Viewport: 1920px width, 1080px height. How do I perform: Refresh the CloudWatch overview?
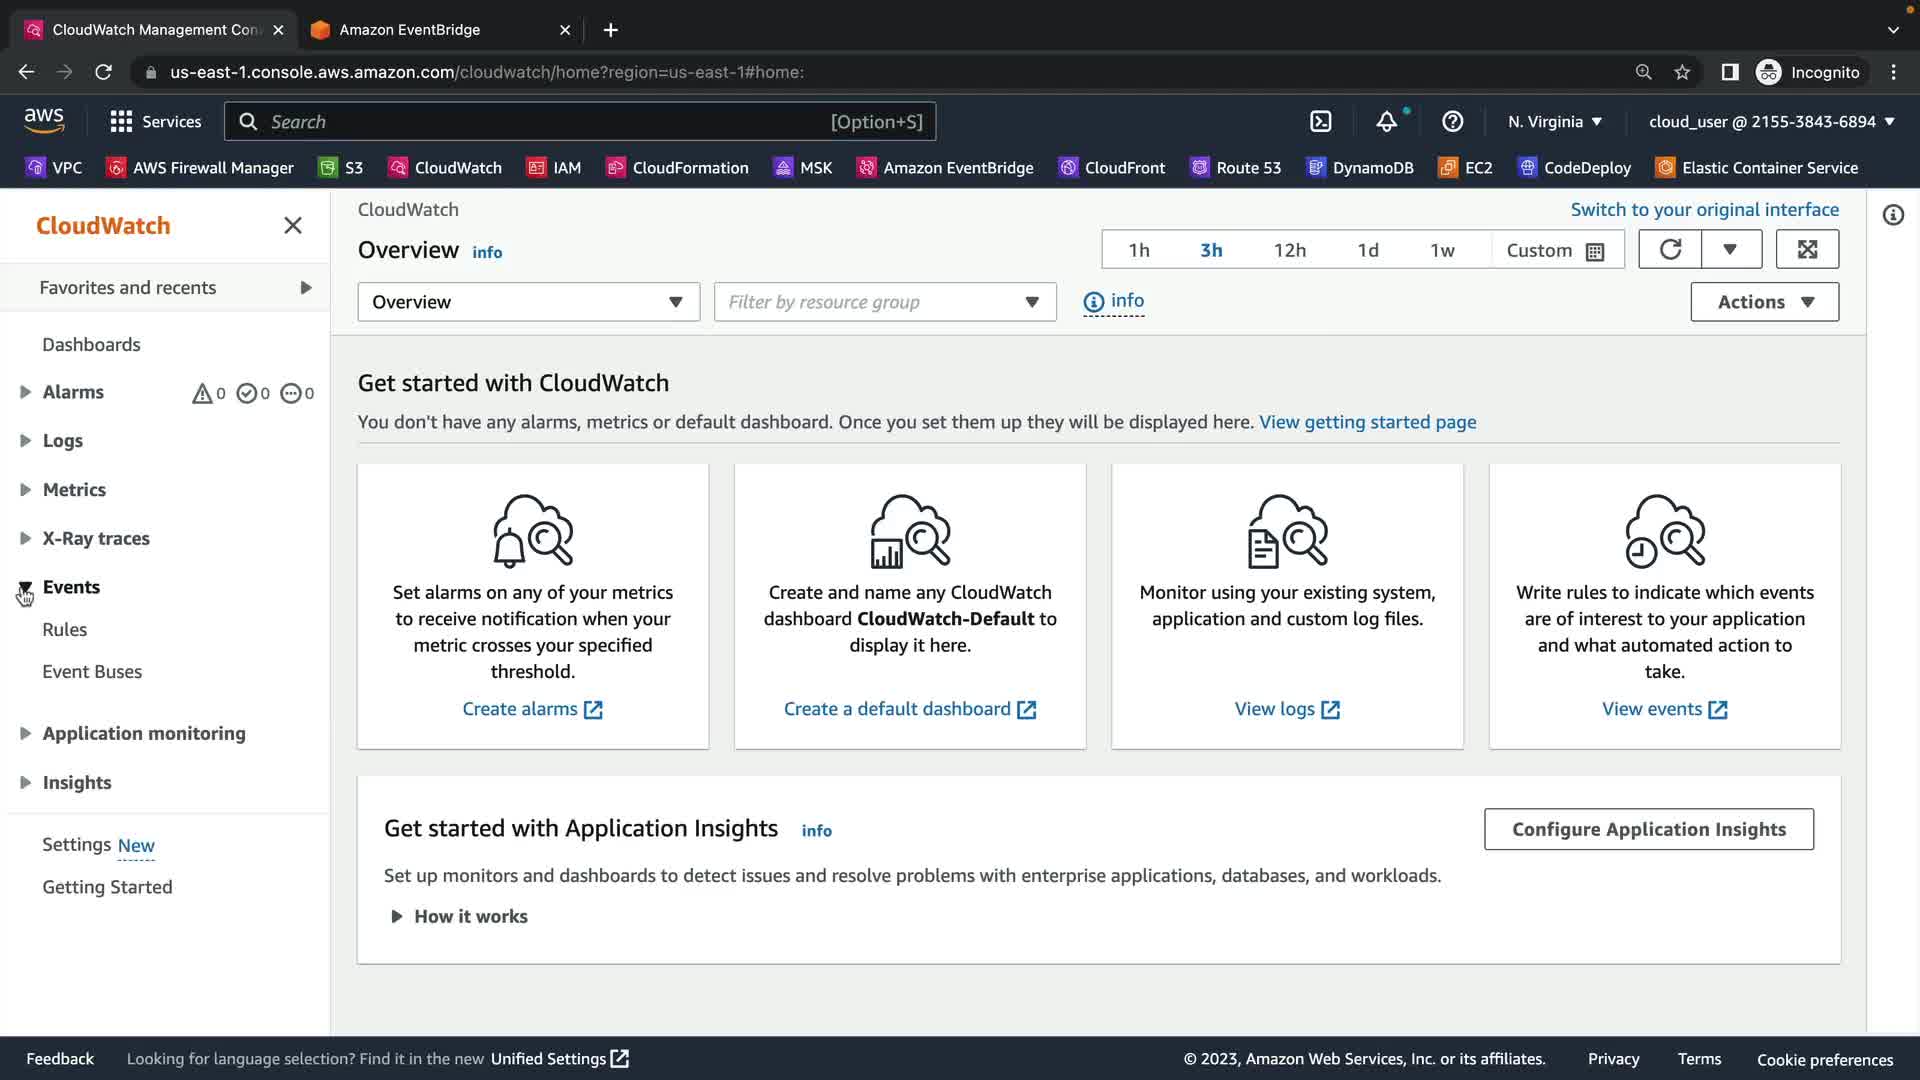point(1670,250)
